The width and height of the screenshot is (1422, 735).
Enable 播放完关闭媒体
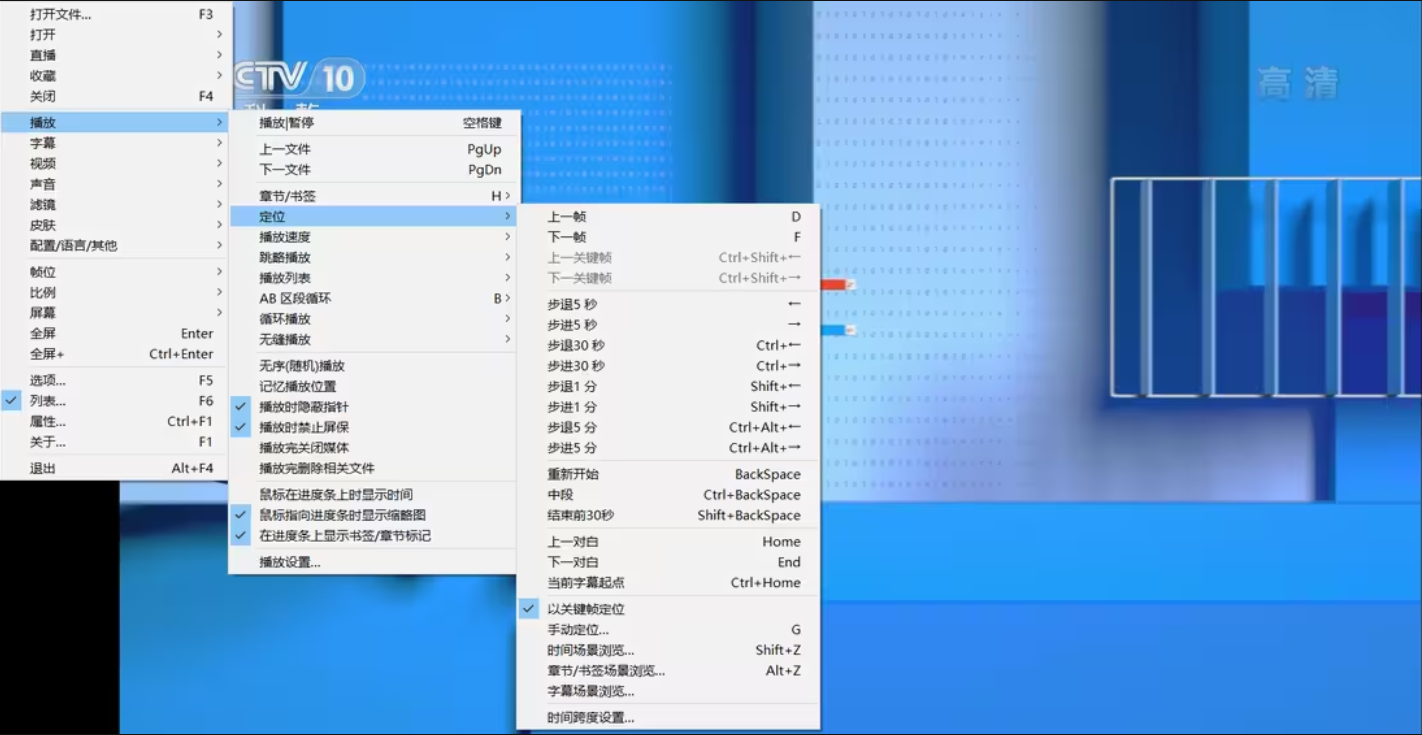click(374, 448)
